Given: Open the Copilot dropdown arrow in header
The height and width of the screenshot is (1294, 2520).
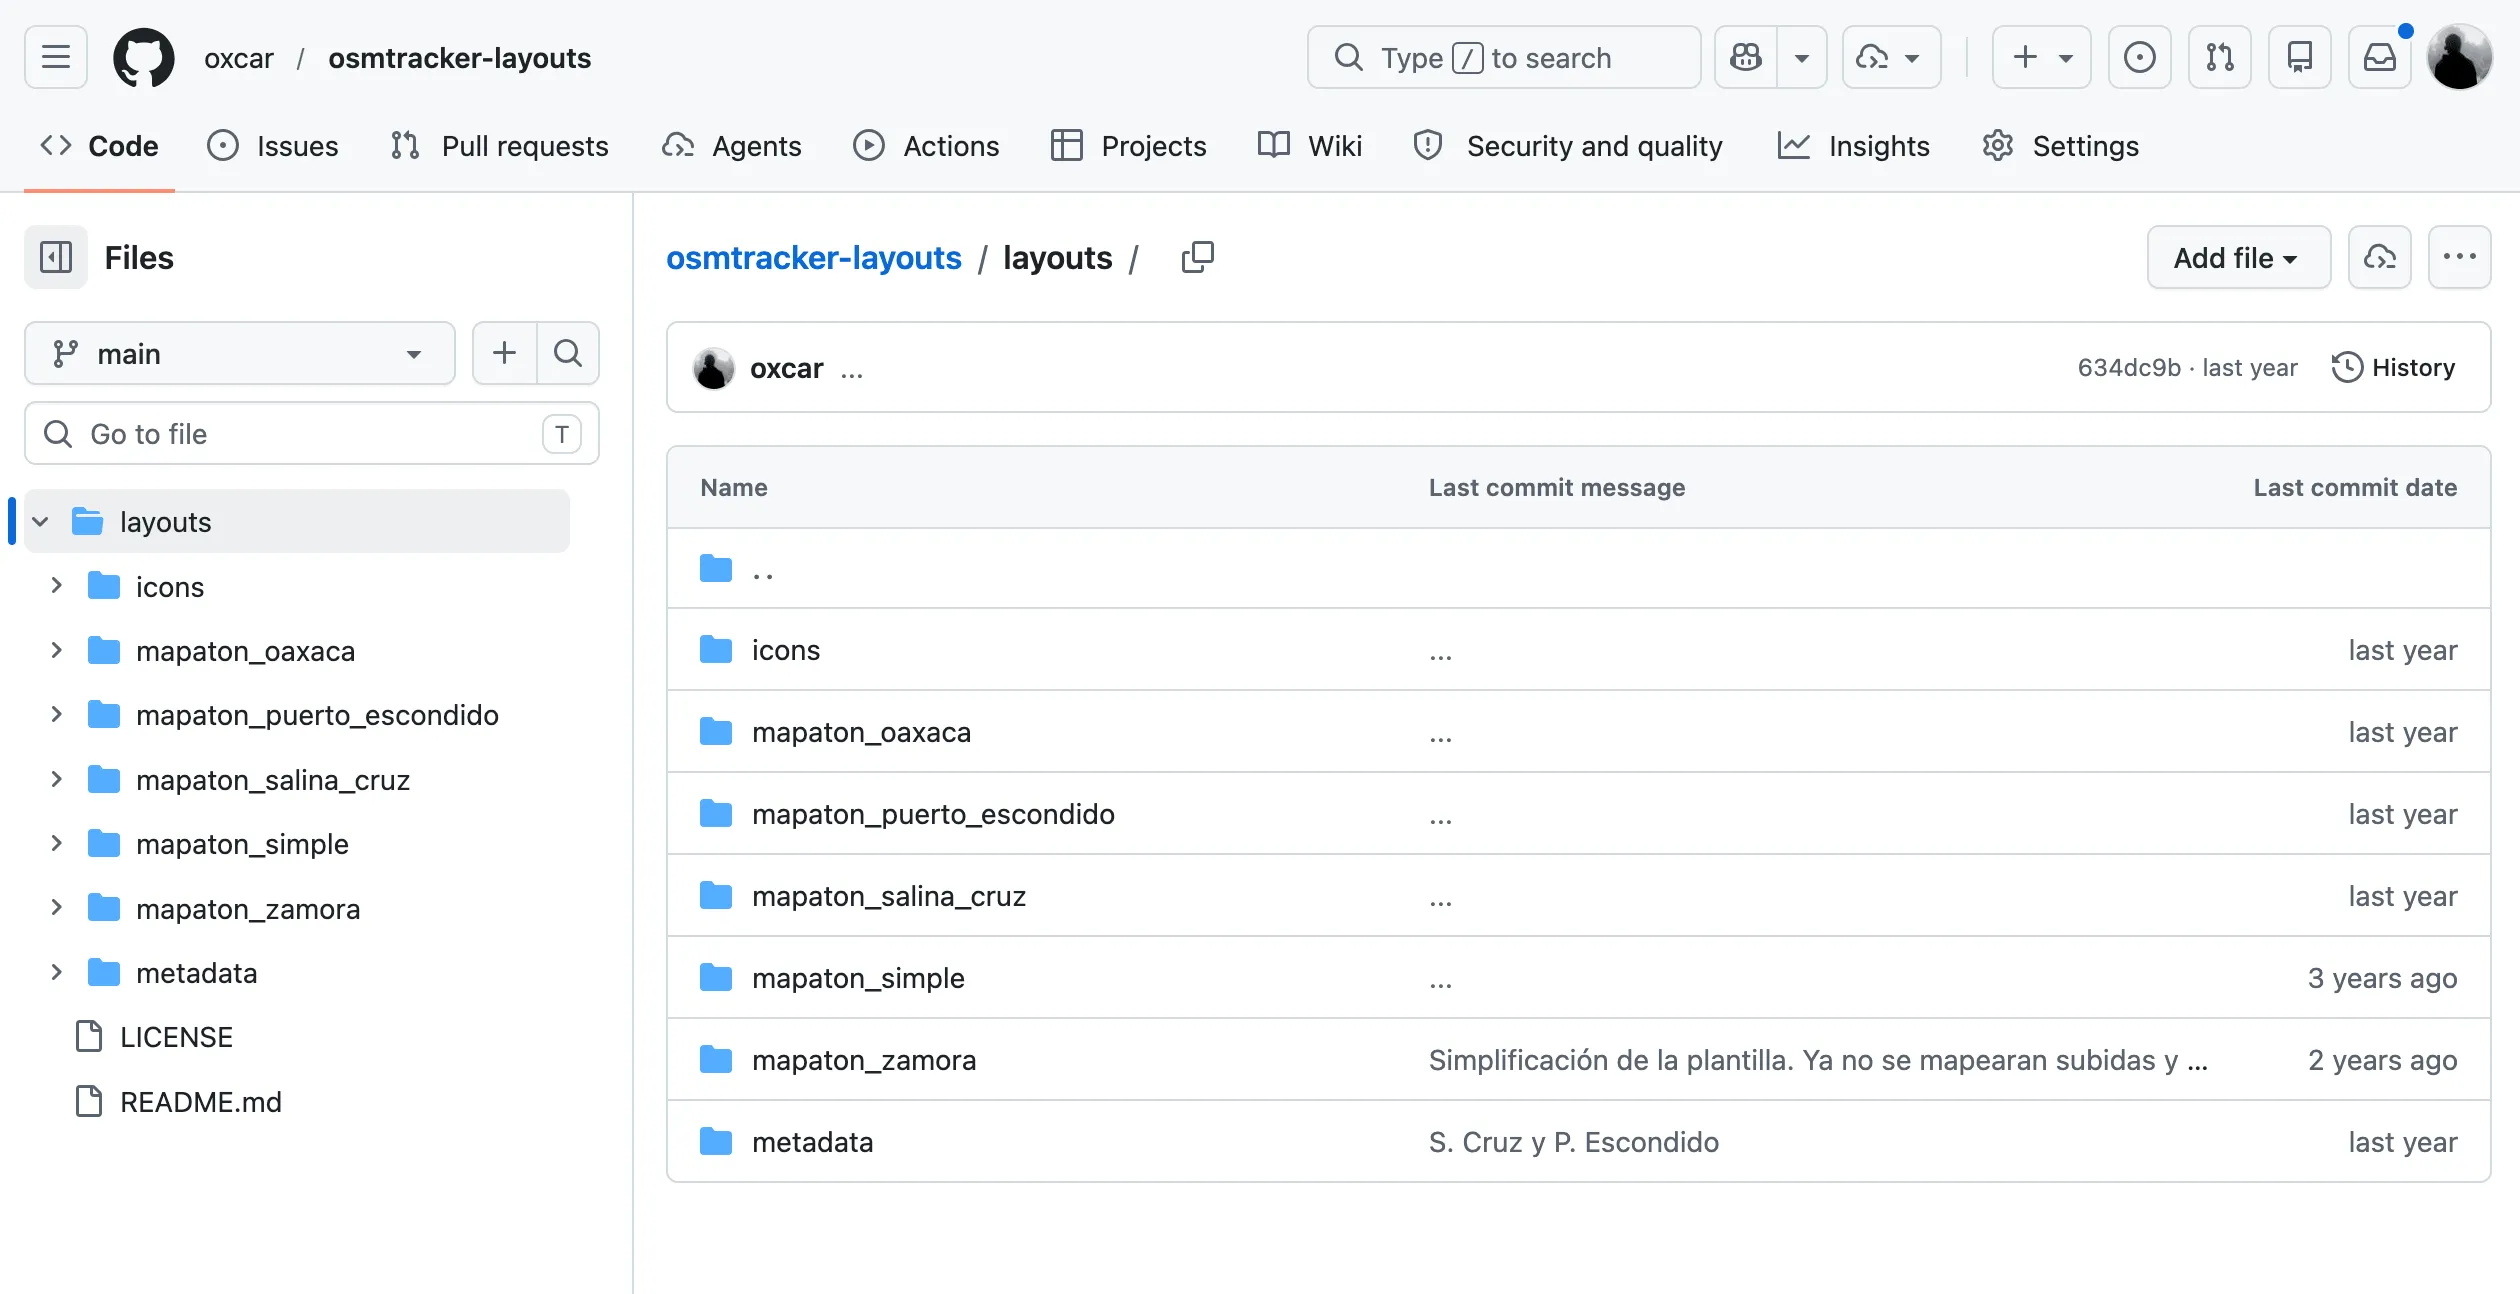Looking at the screenshot, I should (1802, 57).
